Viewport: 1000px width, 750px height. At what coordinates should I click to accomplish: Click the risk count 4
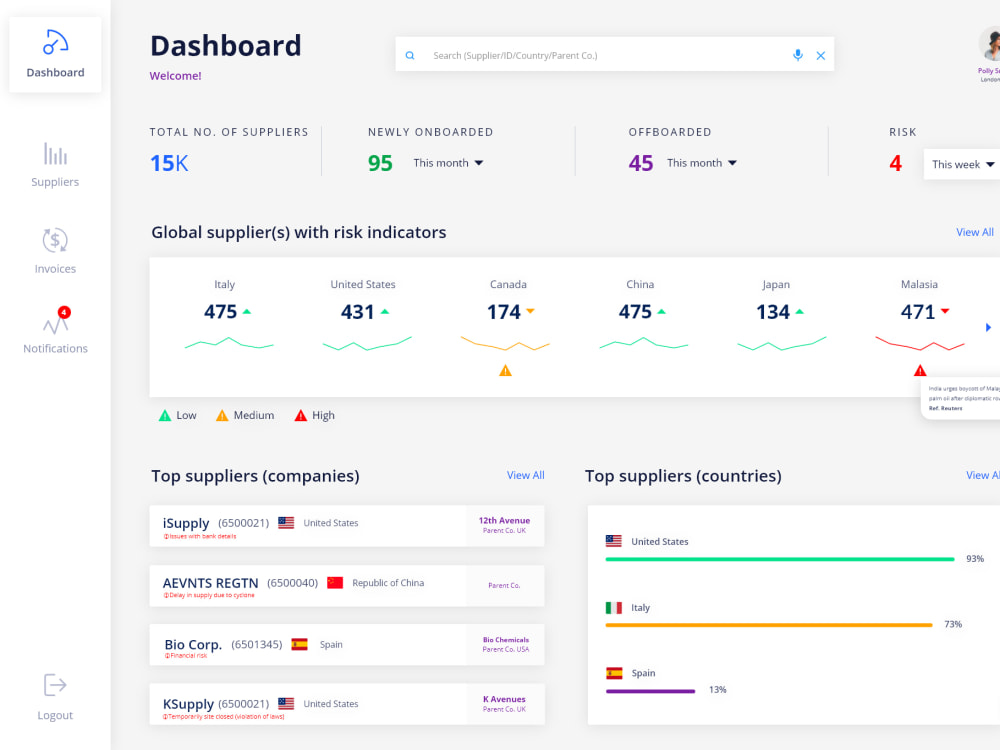click(895, 163)
